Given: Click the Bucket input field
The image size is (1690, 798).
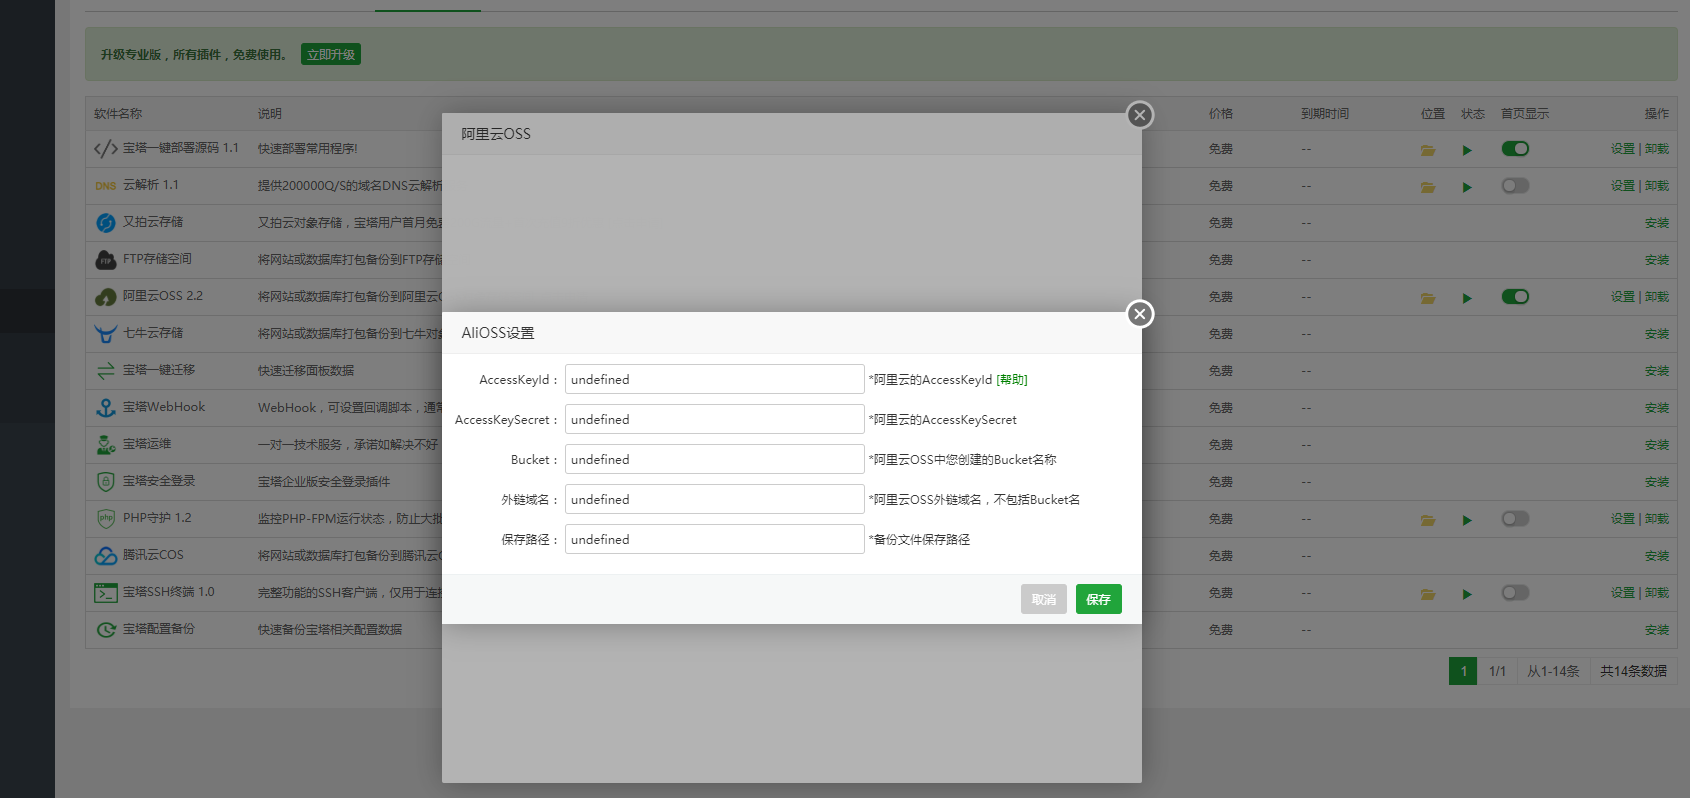Looking at the screenshot, I should tap(714, 459).
